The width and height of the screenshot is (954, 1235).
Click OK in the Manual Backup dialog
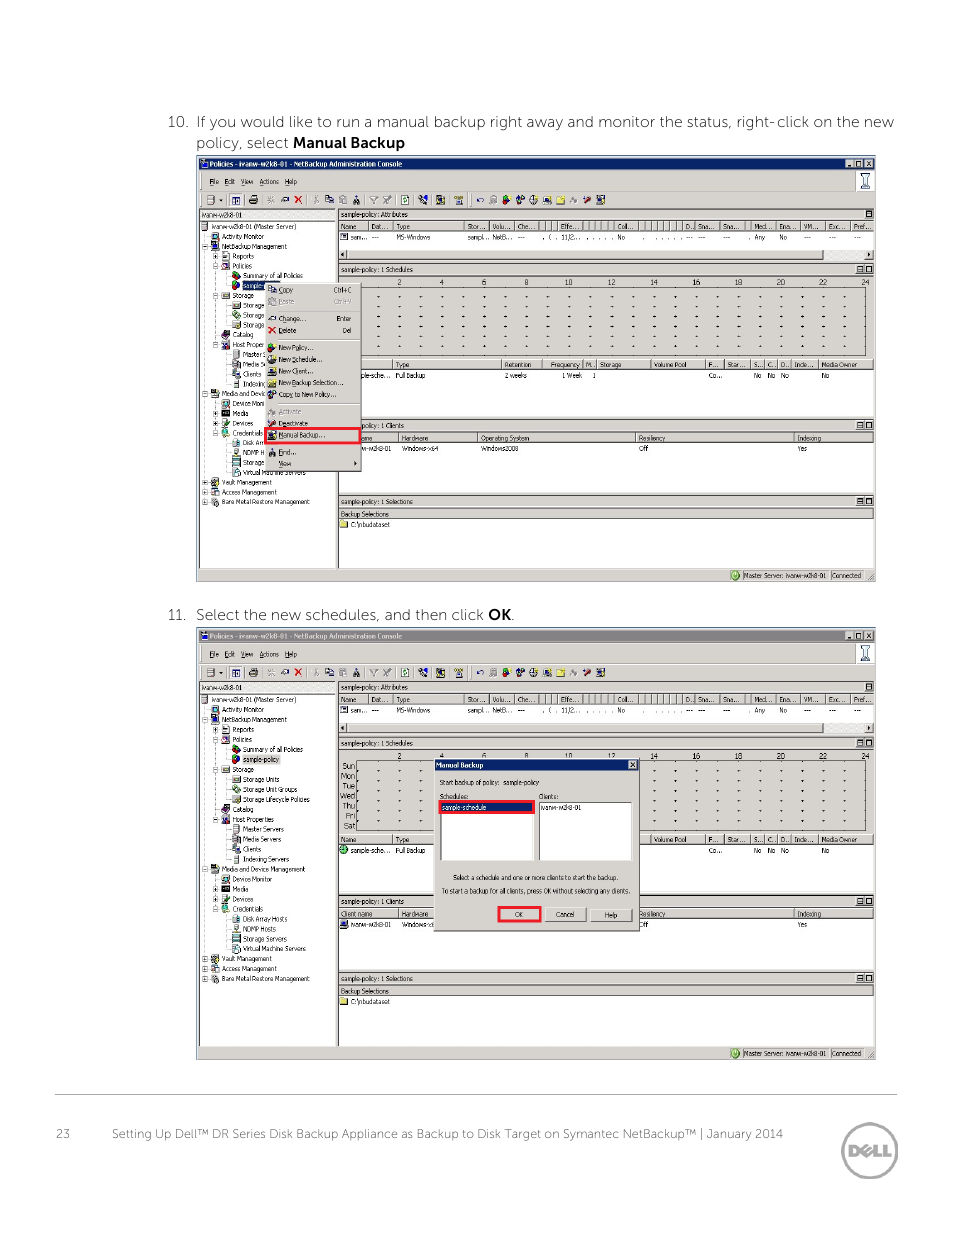tap(519, 914)
